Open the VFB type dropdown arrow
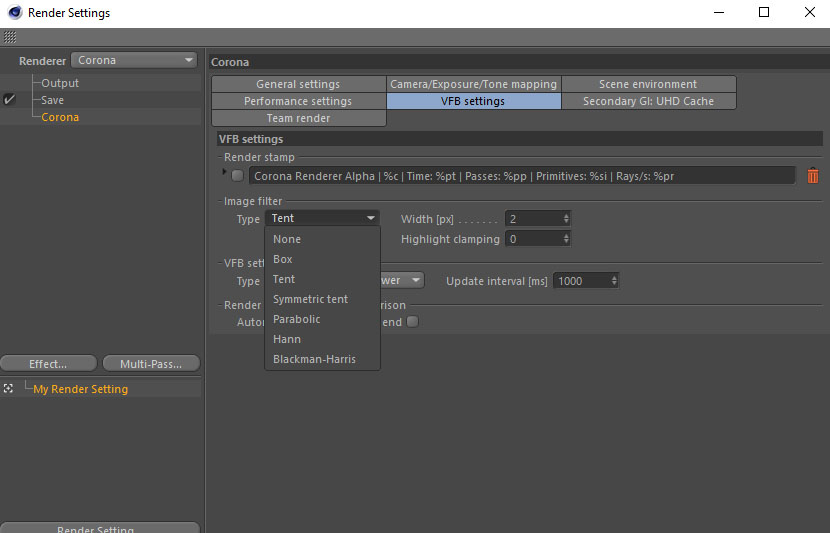Image resolution: width=830 pixels, height=533 pixels. pos(416,280)
